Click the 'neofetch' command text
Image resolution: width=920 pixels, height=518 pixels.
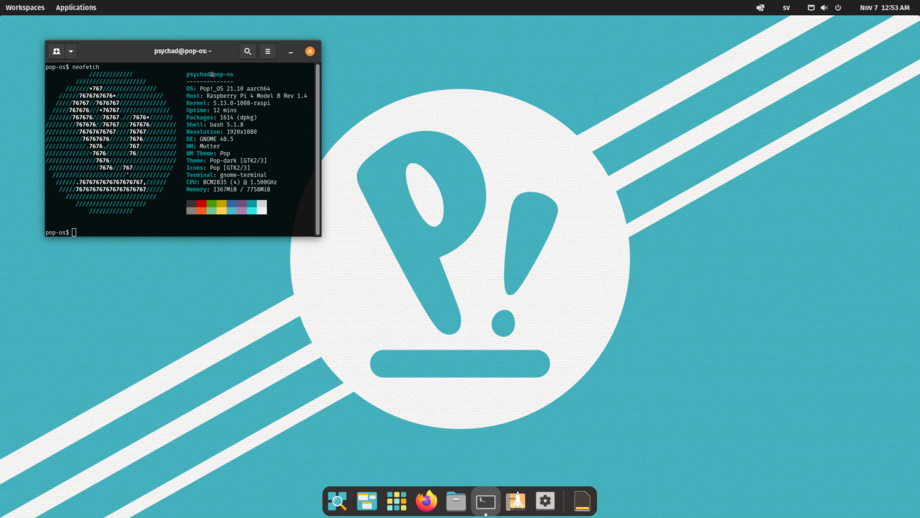click(86, 67)
